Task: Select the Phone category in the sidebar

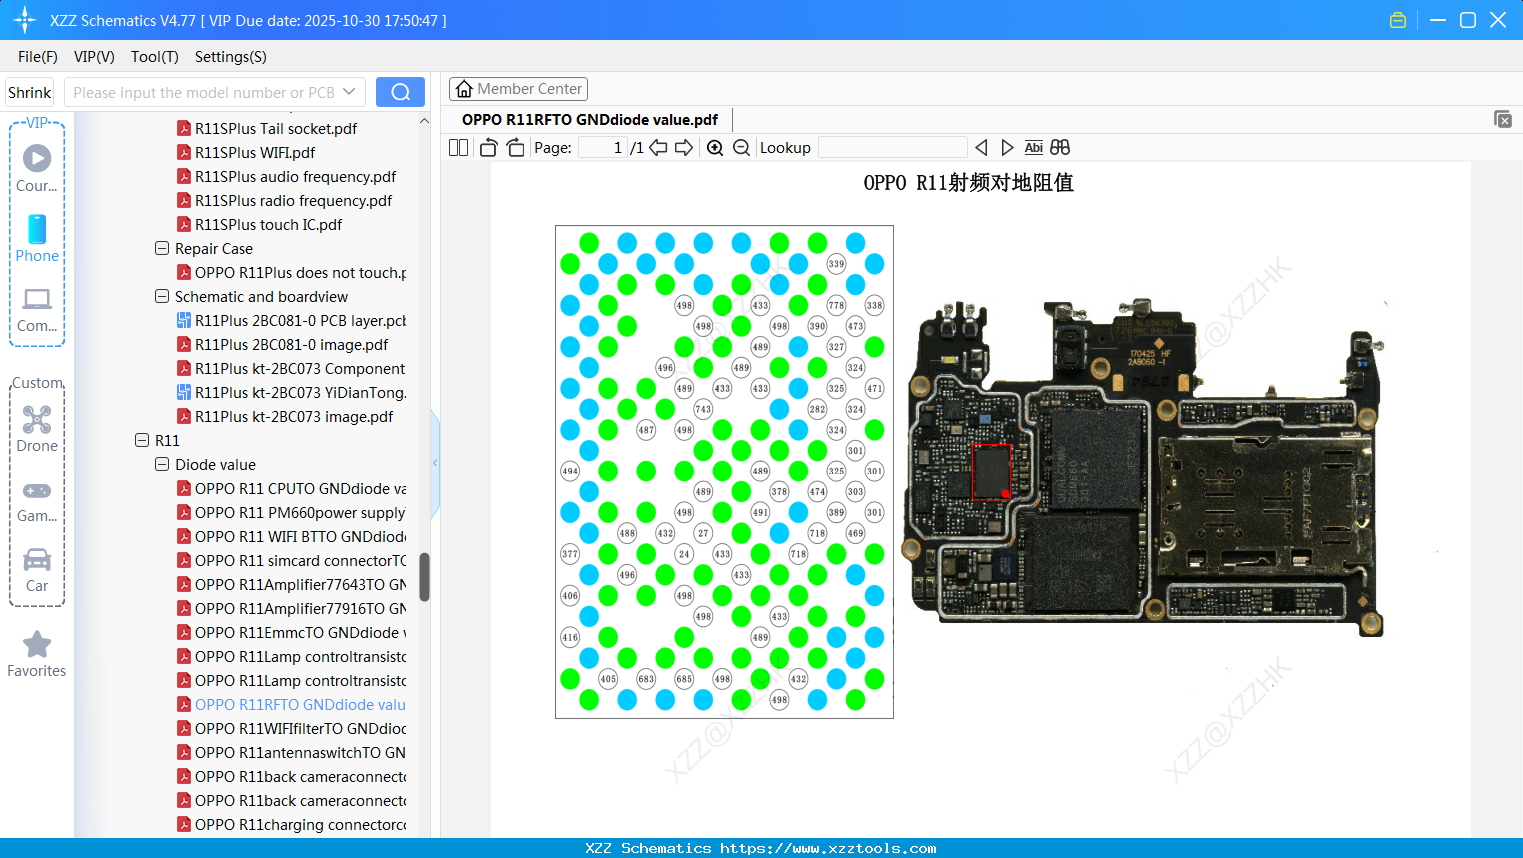Action: tap(37, 239)
